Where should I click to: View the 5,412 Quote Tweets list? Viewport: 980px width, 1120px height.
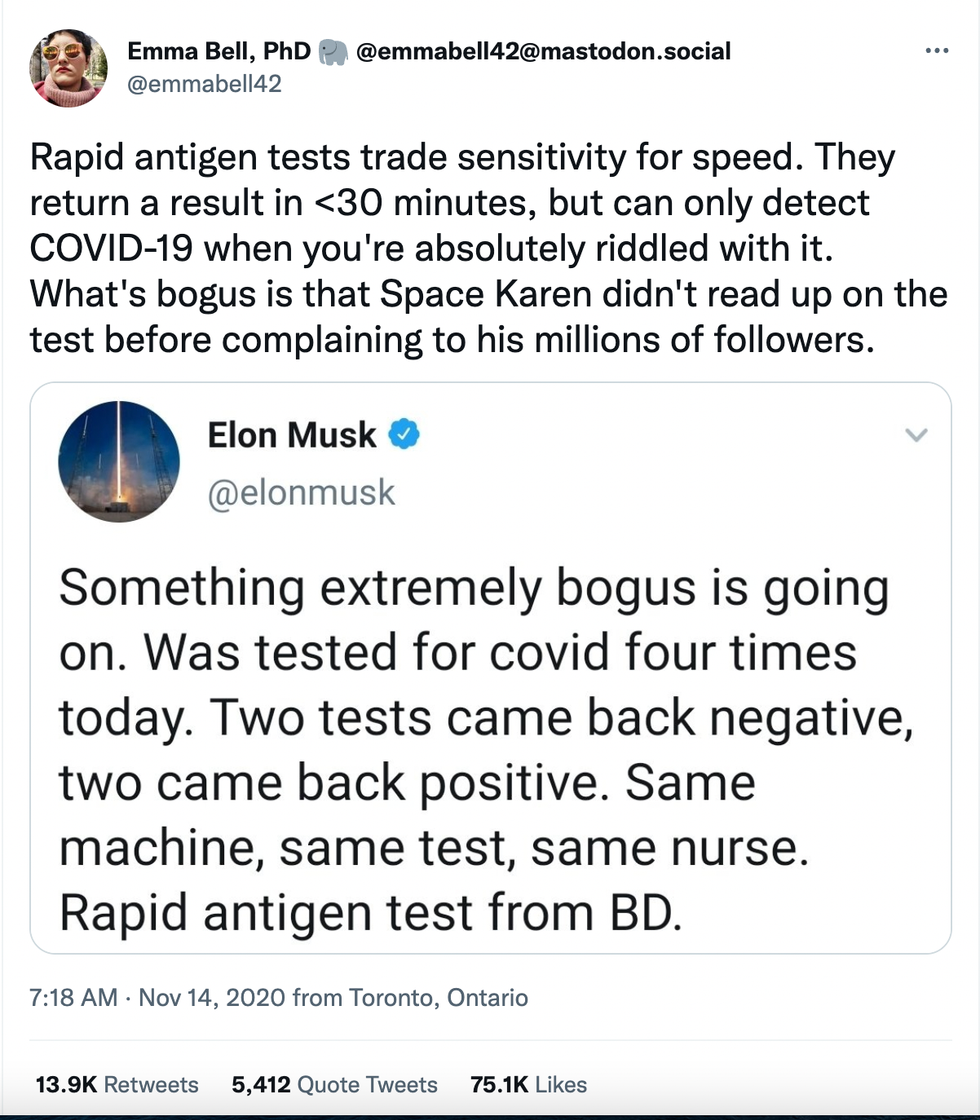pos(334,1084)
